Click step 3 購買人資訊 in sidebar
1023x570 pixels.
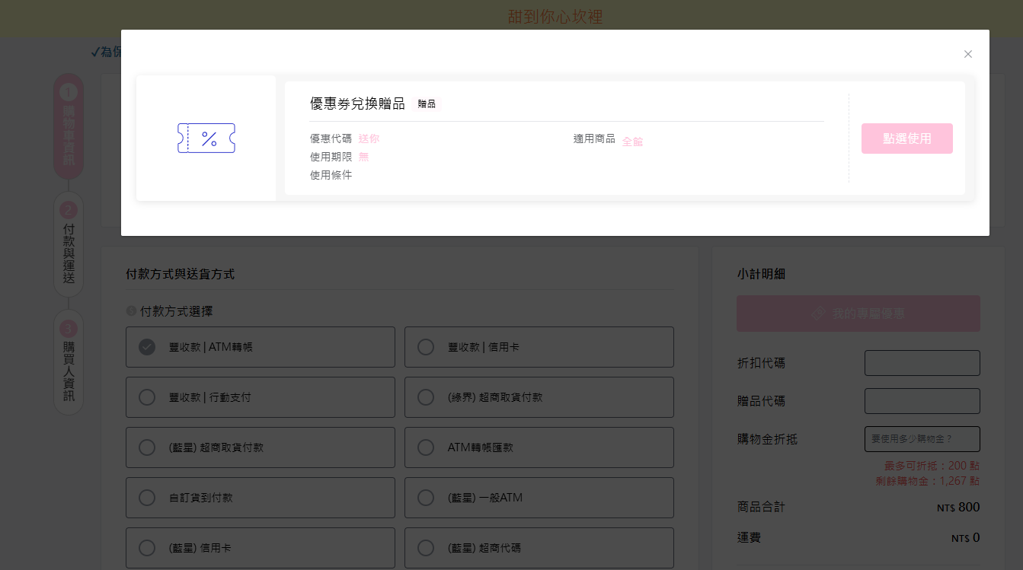click(x=69, y=363)
